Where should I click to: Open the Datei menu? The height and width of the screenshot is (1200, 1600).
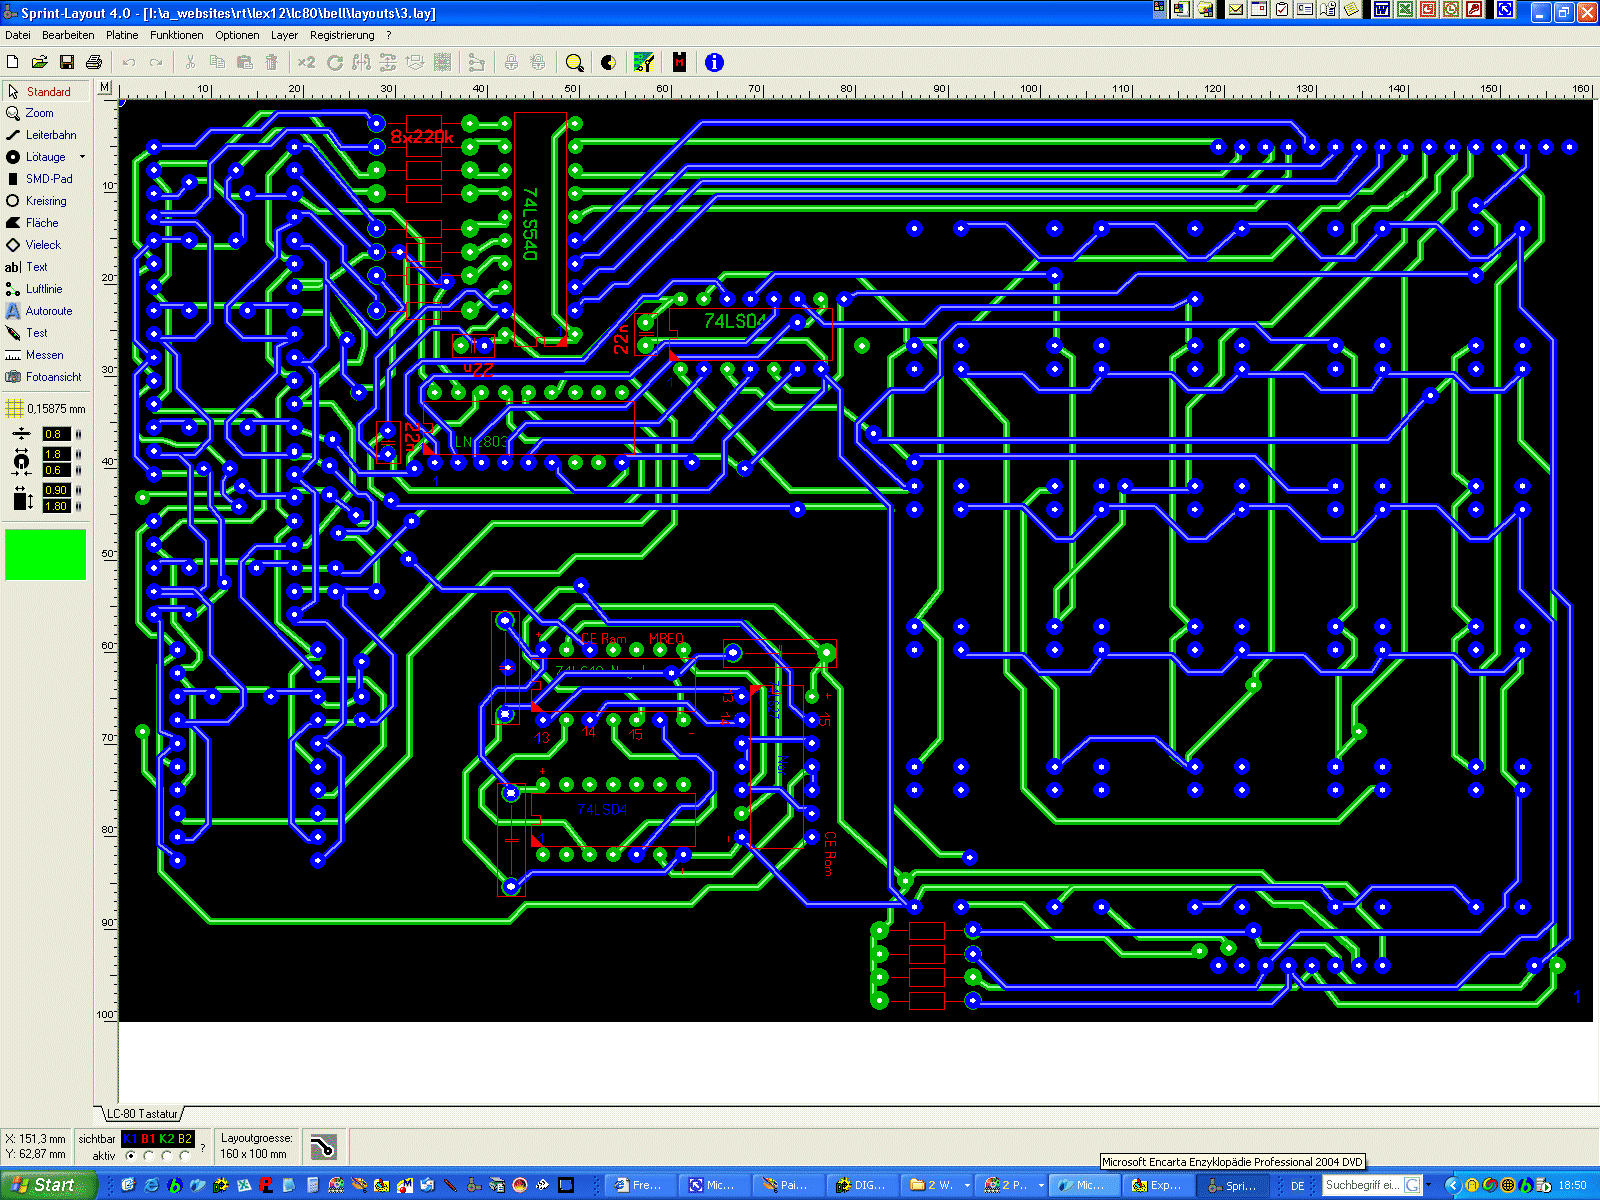(18, 35)
